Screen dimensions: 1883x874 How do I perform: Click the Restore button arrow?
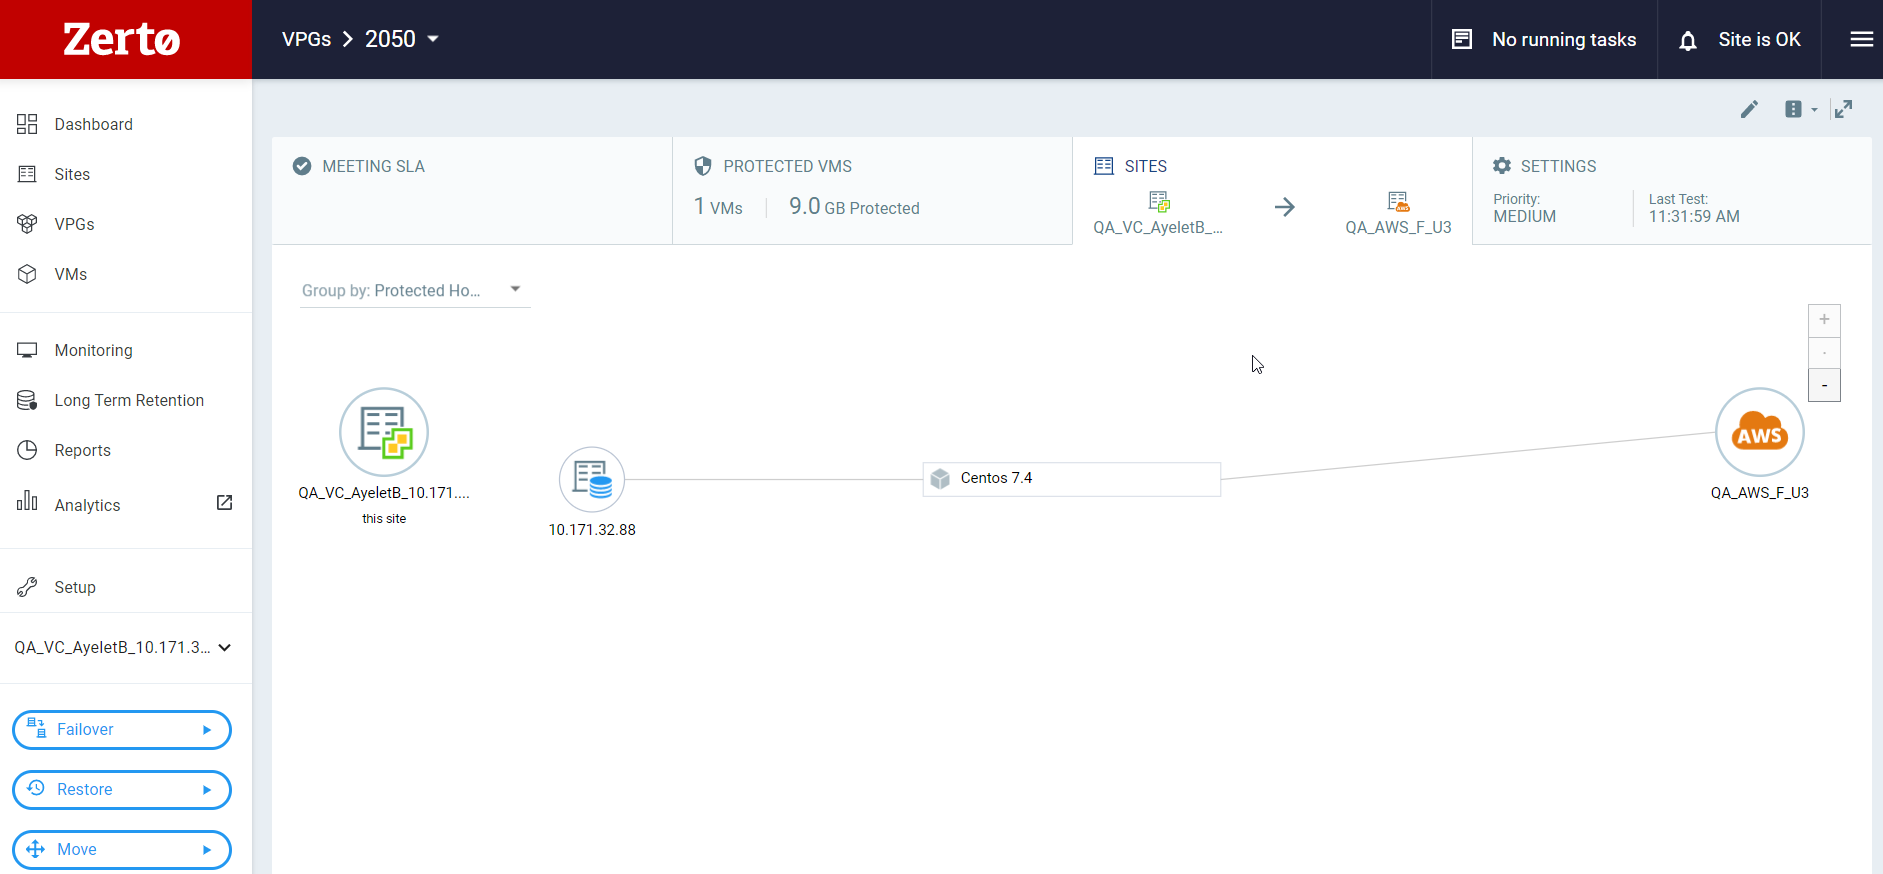point(207,790)
